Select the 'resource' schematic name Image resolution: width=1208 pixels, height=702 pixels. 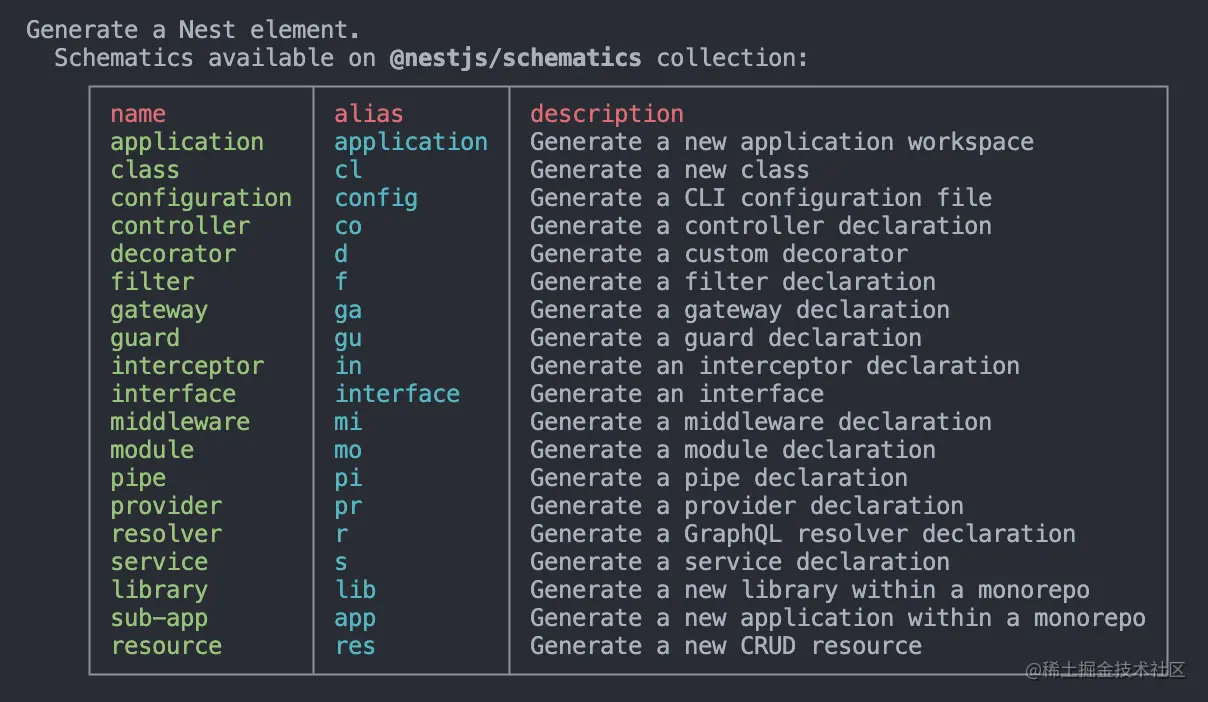(166, 646)
